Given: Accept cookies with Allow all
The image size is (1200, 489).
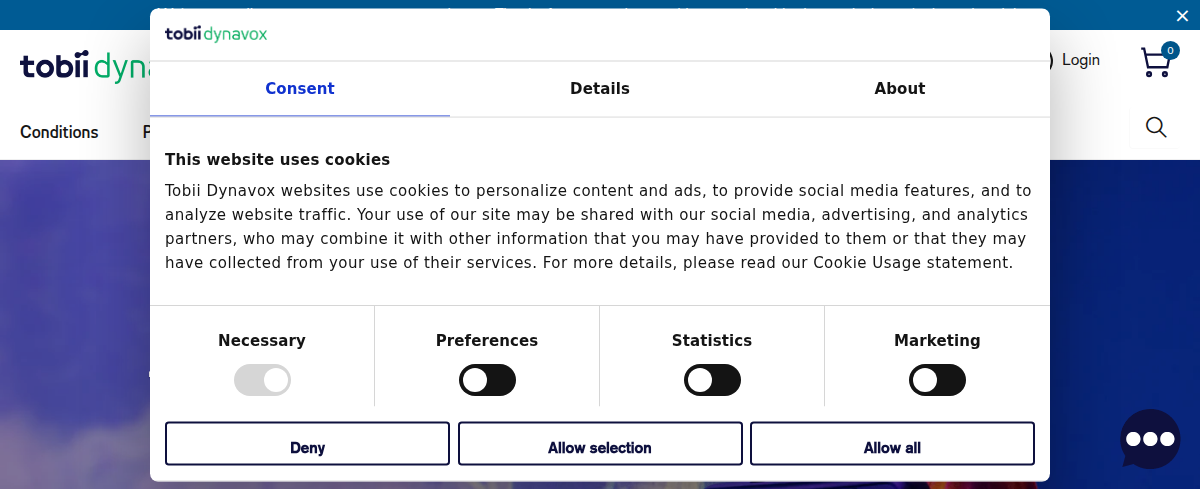Looking at the screenshot, I should (892, 444).
